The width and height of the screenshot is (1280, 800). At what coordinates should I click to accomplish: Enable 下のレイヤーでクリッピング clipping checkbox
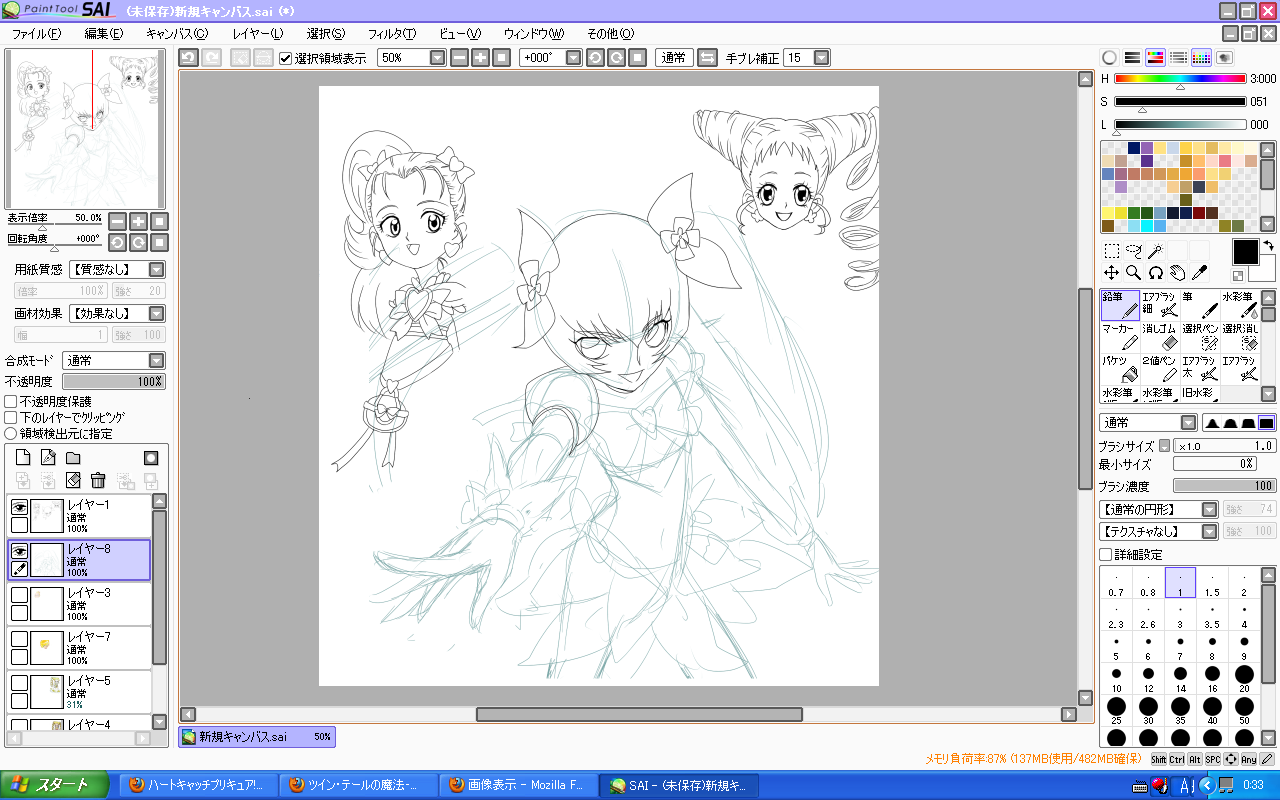click(x=11, y=417)
